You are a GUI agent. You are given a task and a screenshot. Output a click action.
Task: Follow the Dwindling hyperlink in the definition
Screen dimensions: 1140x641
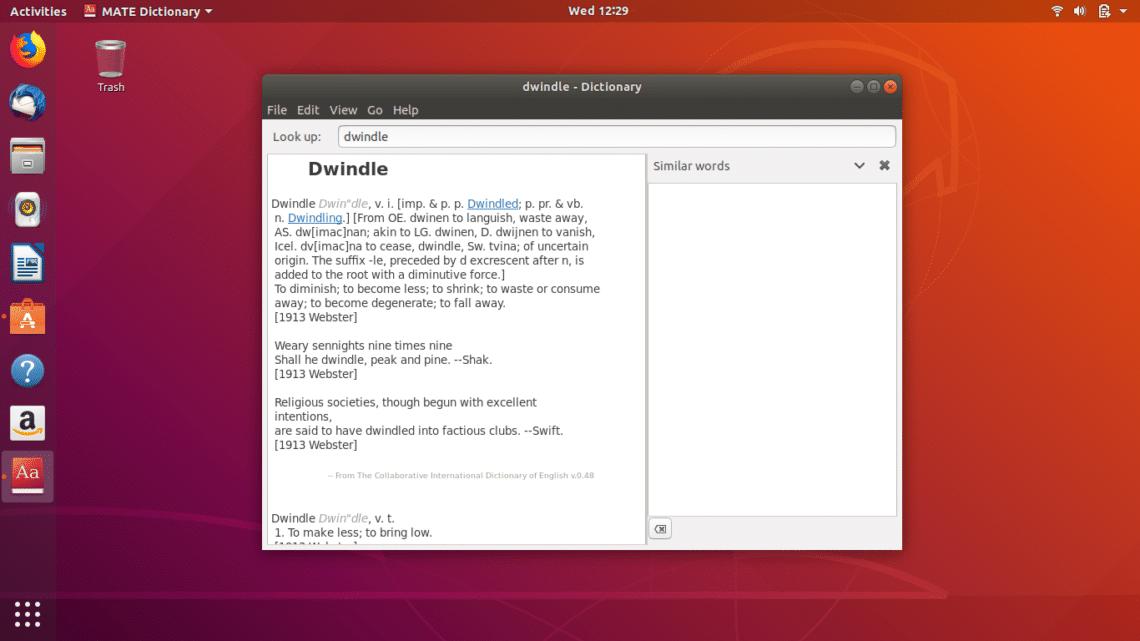click(x=316, y=217)
